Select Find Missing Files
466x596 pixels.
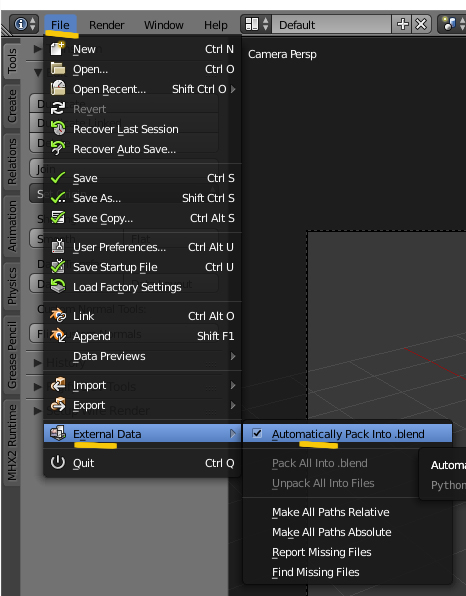tap(347, 572)
